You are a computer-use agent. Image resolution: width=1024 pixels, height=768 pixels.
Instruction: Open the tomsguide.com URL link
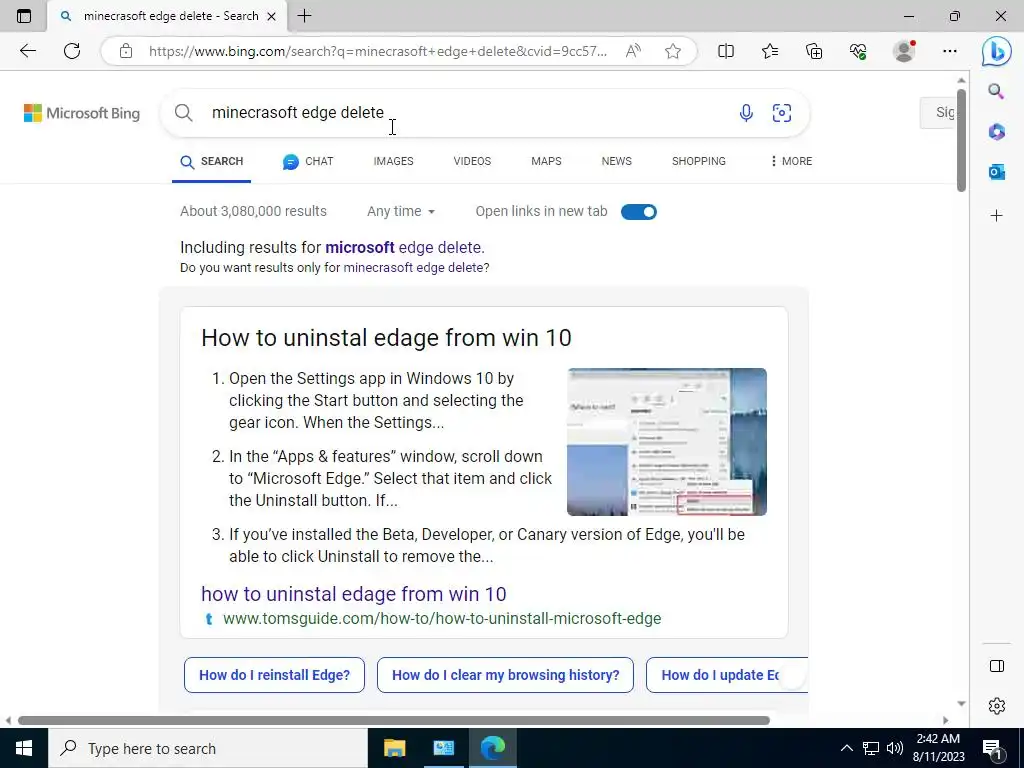tap(442, 618)
